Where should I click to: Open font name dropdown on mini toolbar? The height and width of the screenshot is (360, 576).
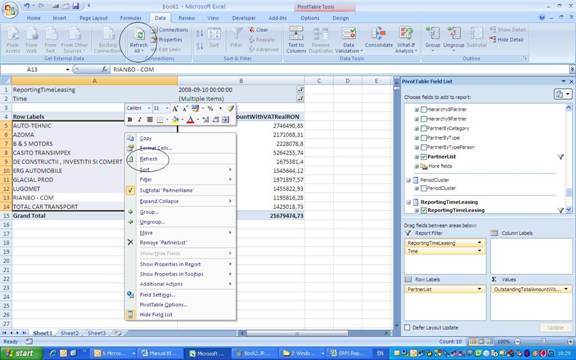149,108
